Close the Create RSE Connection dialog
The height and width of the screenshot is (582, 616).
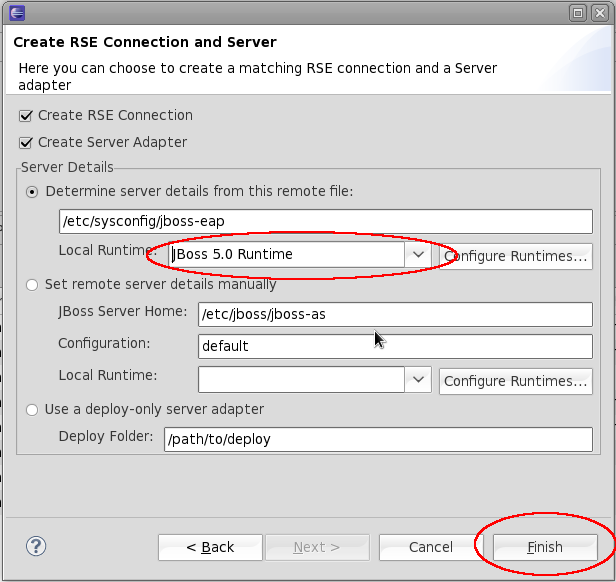pyautogui.click(x=597, y=13)
